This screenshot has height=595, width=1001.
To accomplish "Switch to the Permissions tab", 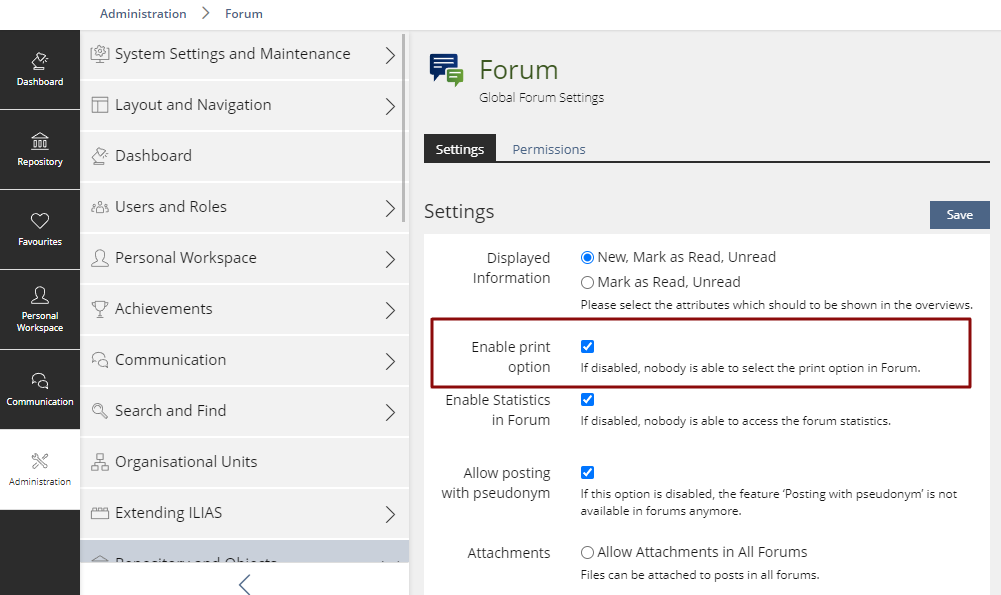I will click(549, 149).
